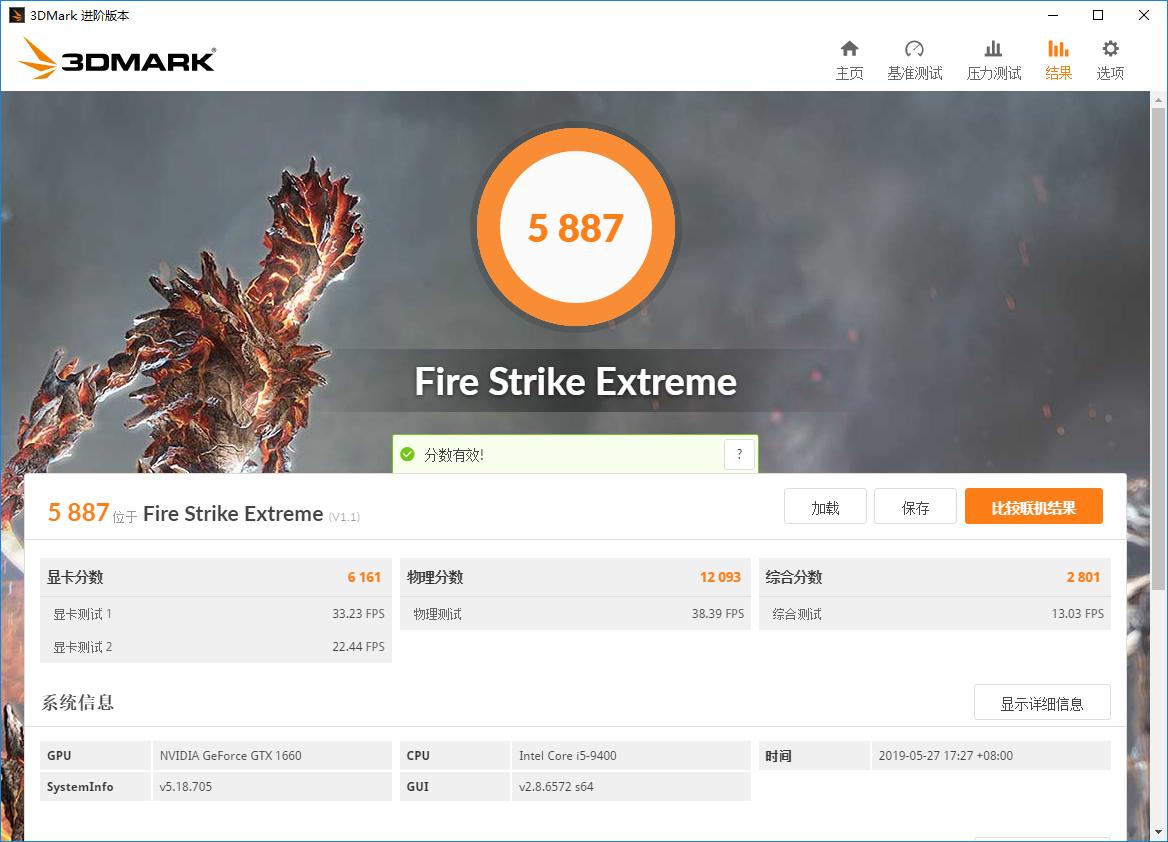Click the 加载 load button

[x=825, y=507]
